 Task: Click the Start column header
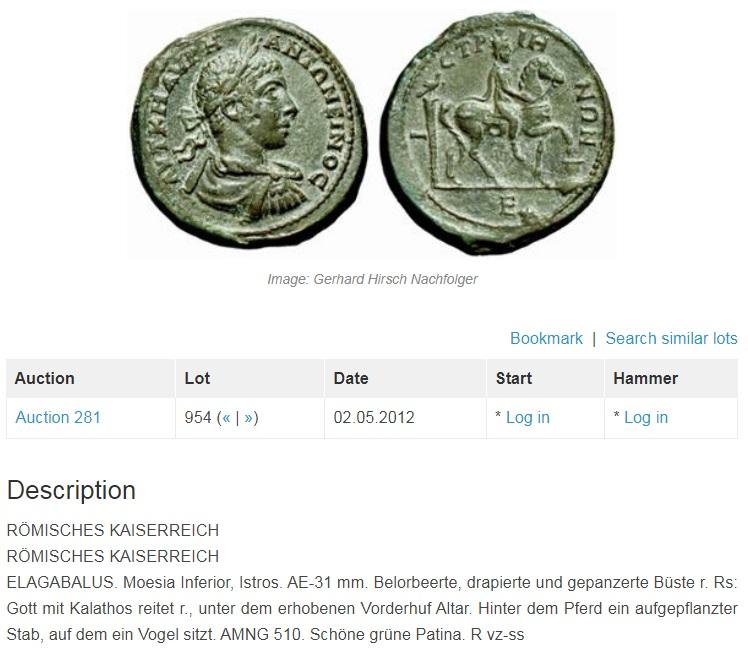pos(513,378)
